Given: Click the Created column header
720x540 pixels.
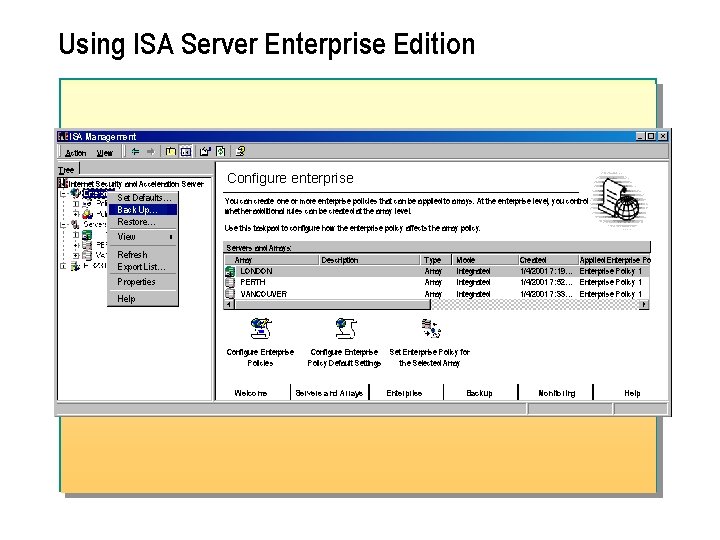Looking at the screenshot, I should point(548,260).
